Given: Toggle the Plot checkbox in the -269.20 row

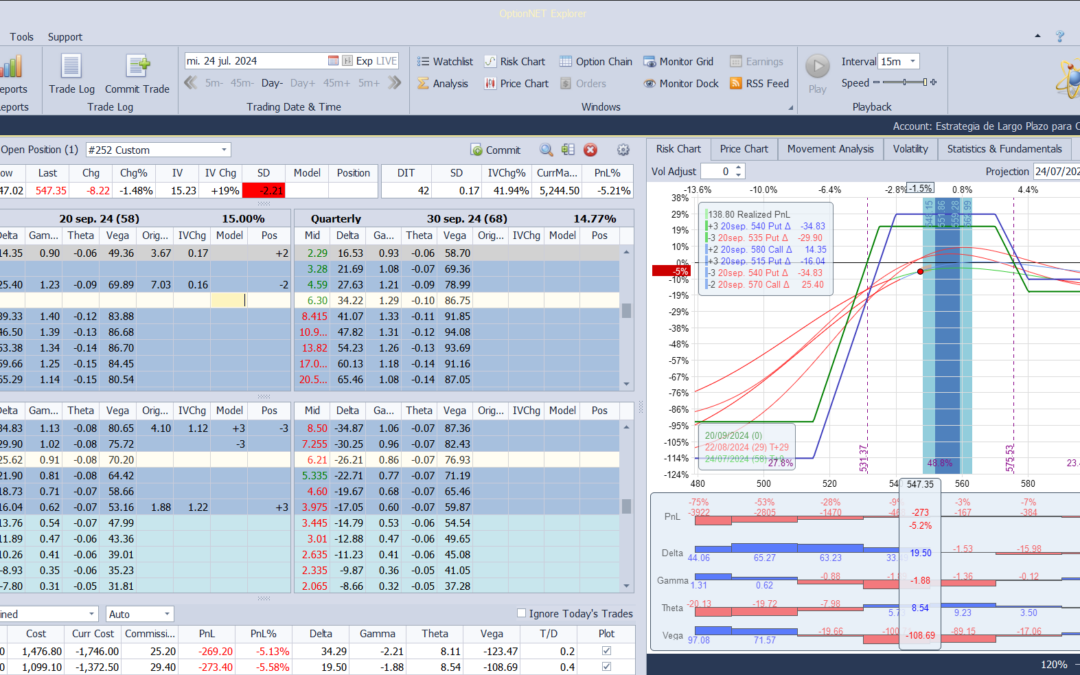Looking at the screenshot, I should pos(606,651).
